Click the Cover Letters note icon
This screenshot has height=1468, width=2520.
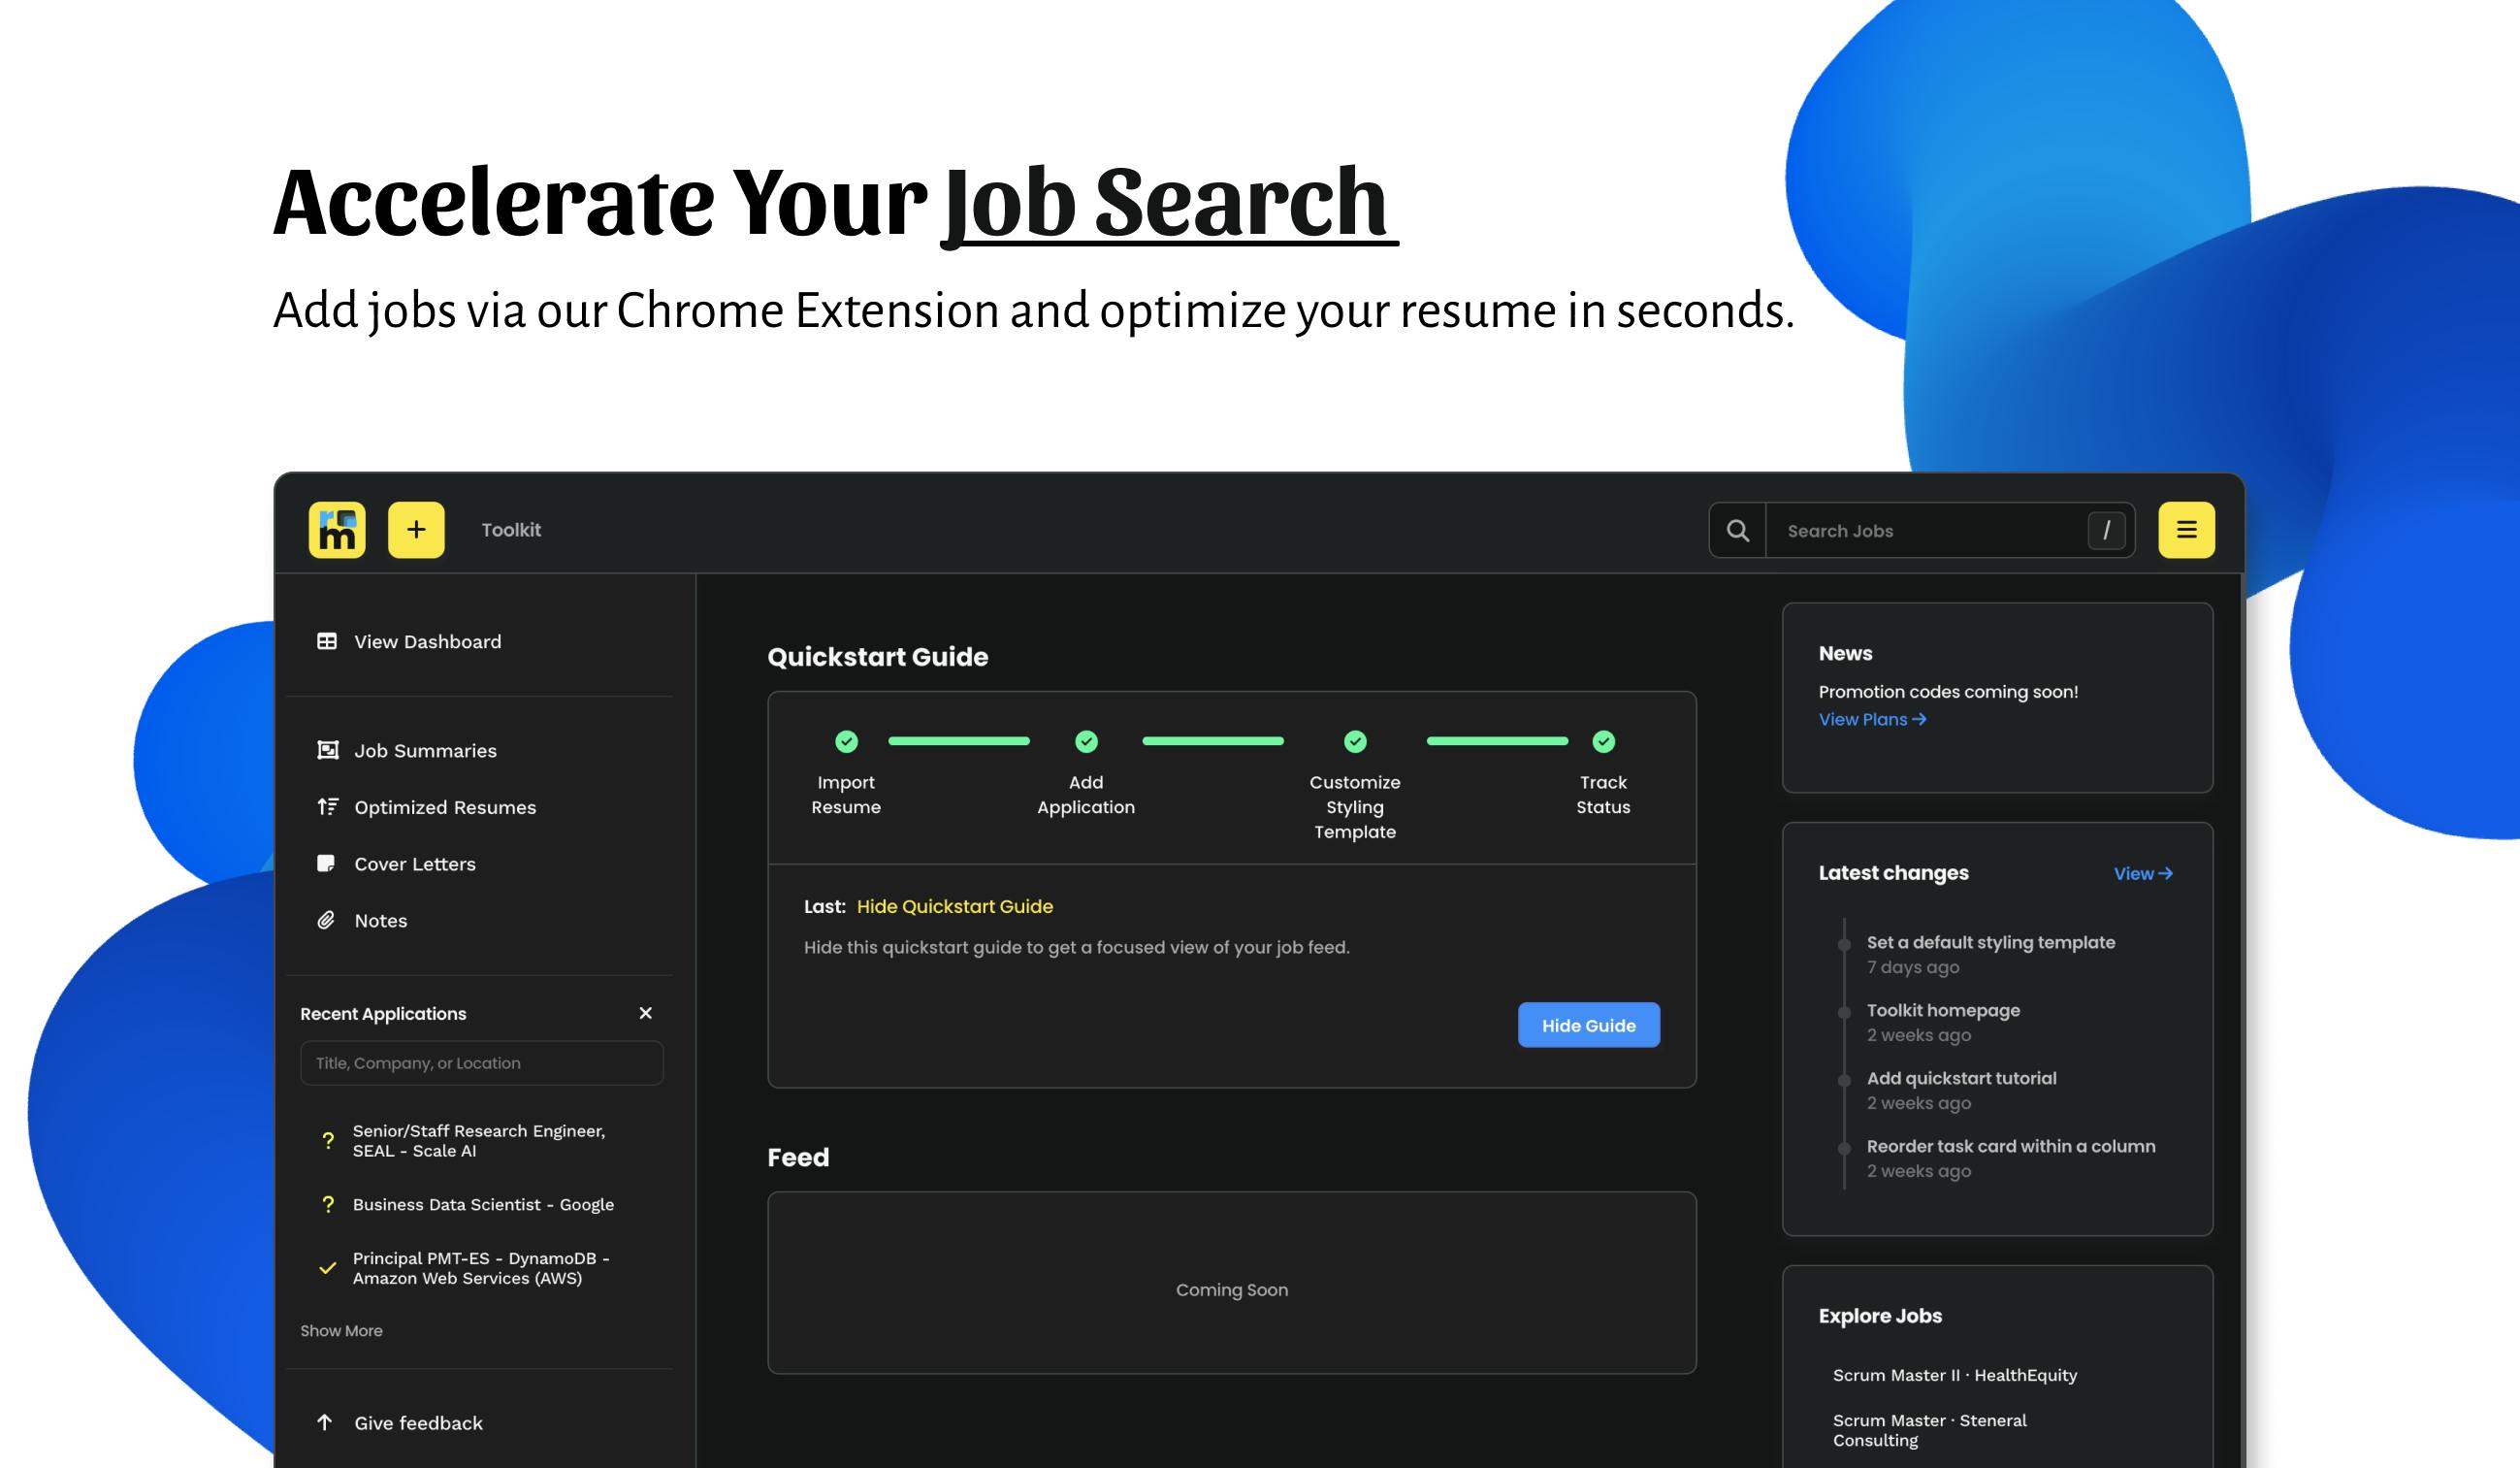pyautogui.click(x=326, y=863)
